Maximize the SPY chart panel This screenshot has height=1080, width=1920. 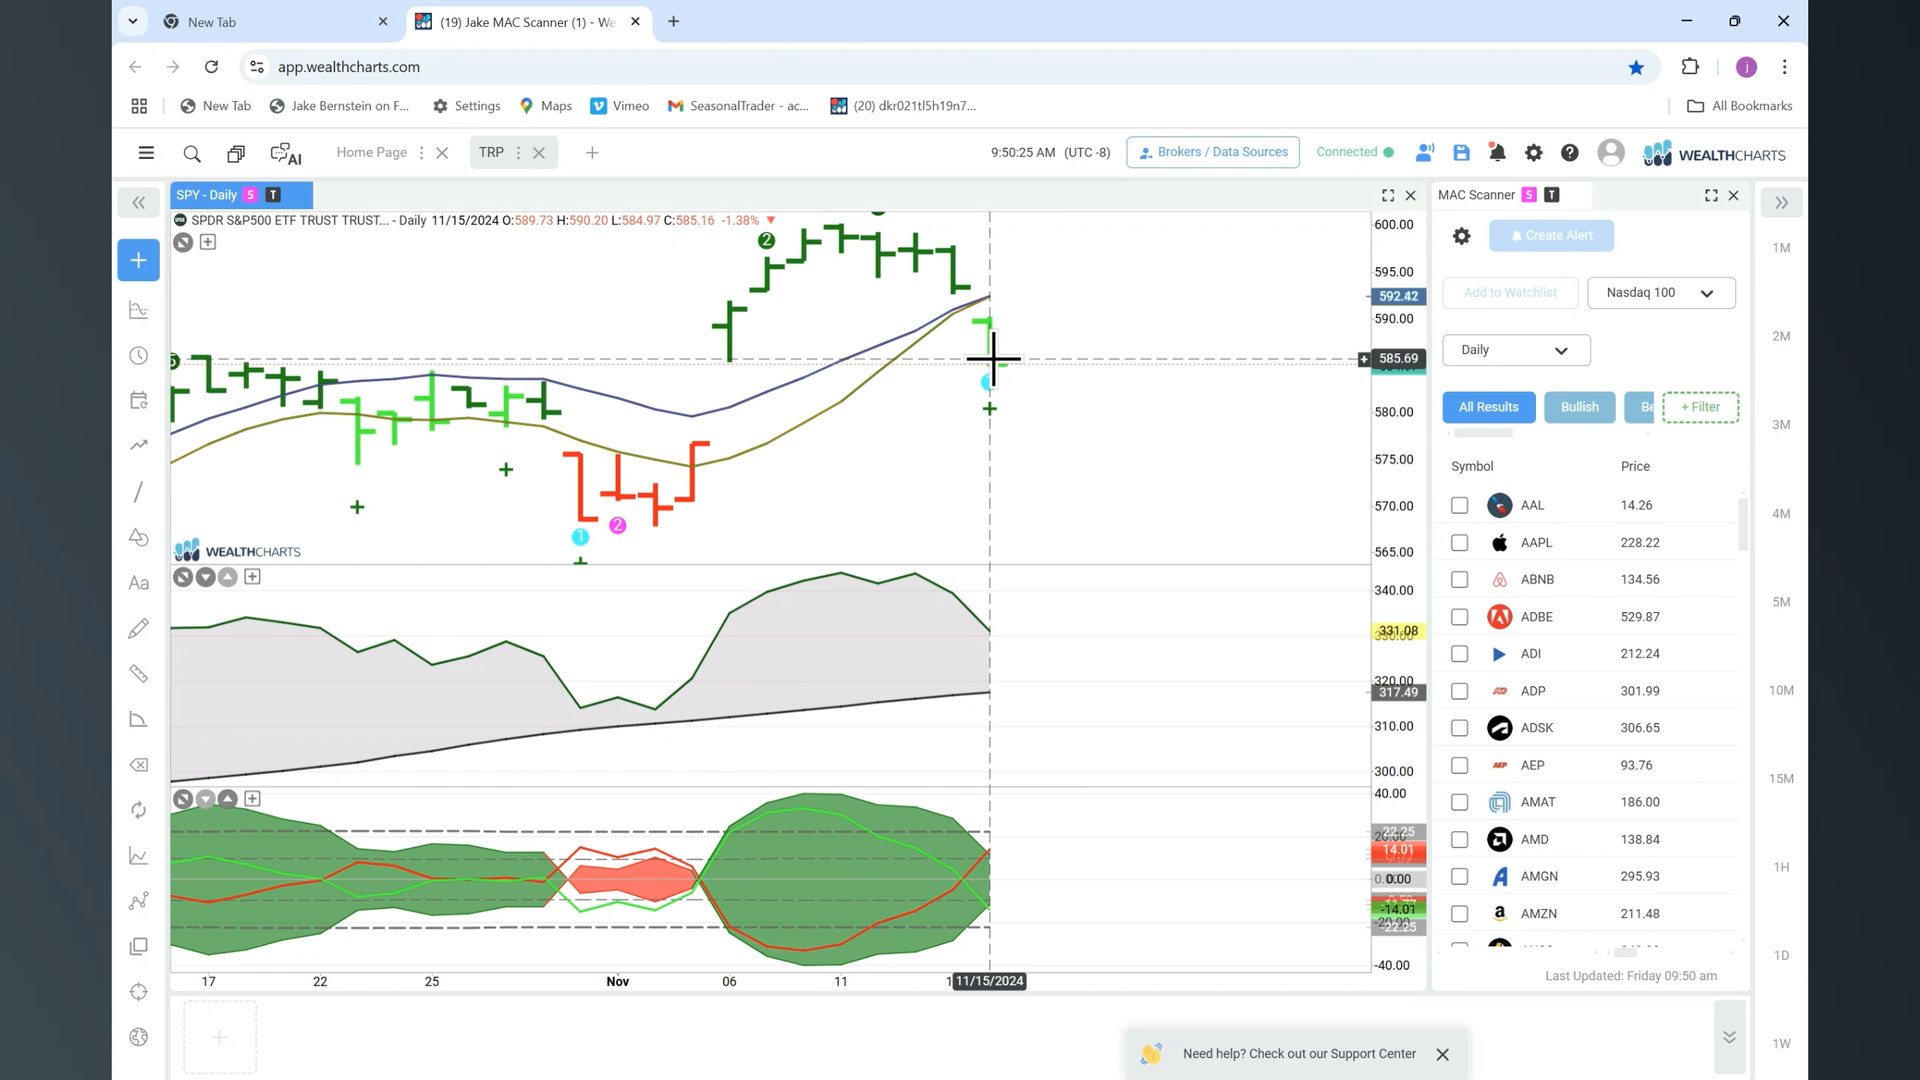pyautogui.click(x=1388, y=196)
